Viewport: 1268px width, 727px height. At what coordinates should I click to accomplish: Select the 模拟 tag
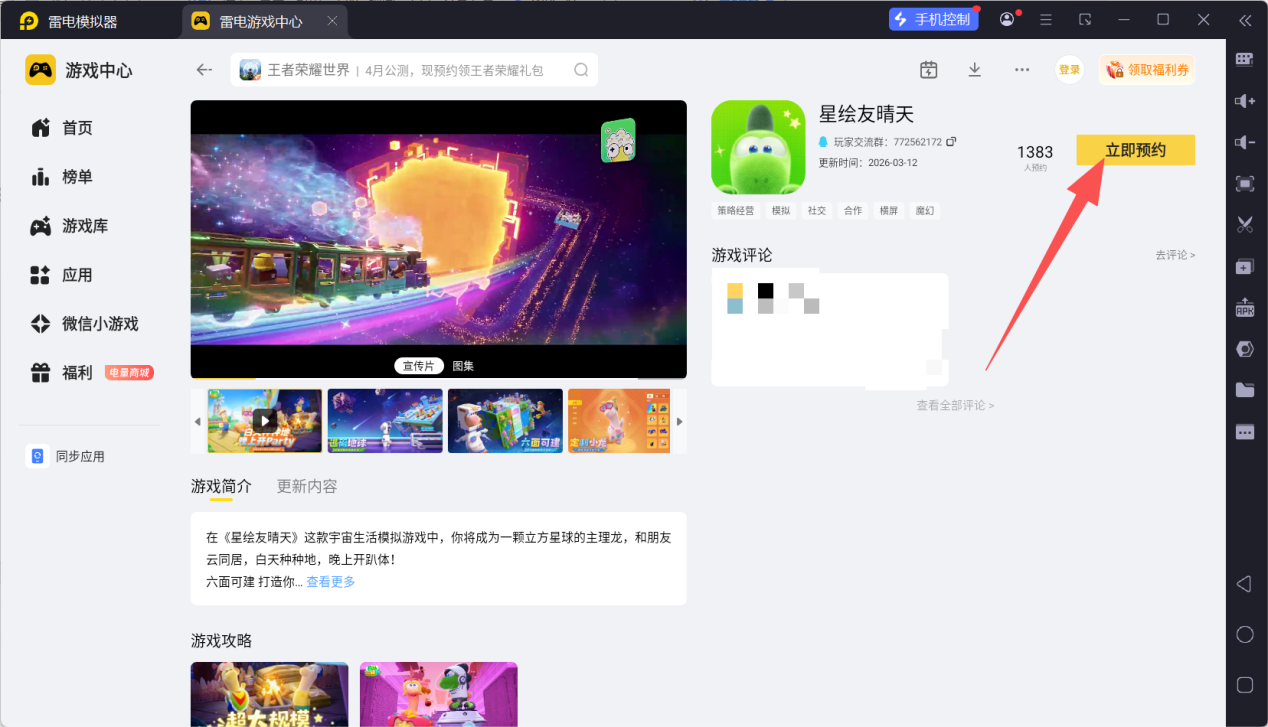[780, 211]
